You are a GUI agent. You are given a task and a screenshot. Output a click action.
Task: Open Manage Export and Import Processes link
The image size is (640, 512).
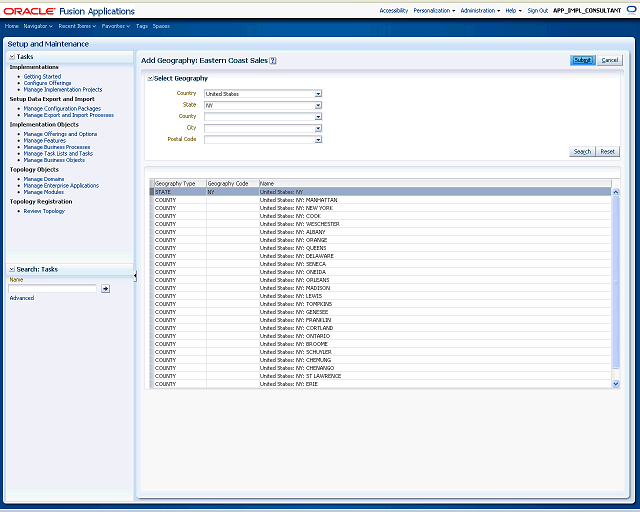coord(69,115)
